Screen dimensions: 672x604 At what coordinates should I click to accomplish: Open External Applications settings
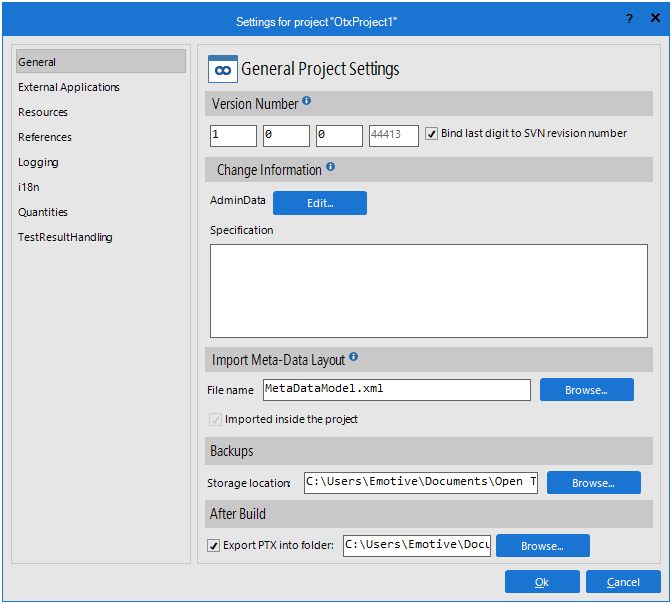tap(69, 87)
